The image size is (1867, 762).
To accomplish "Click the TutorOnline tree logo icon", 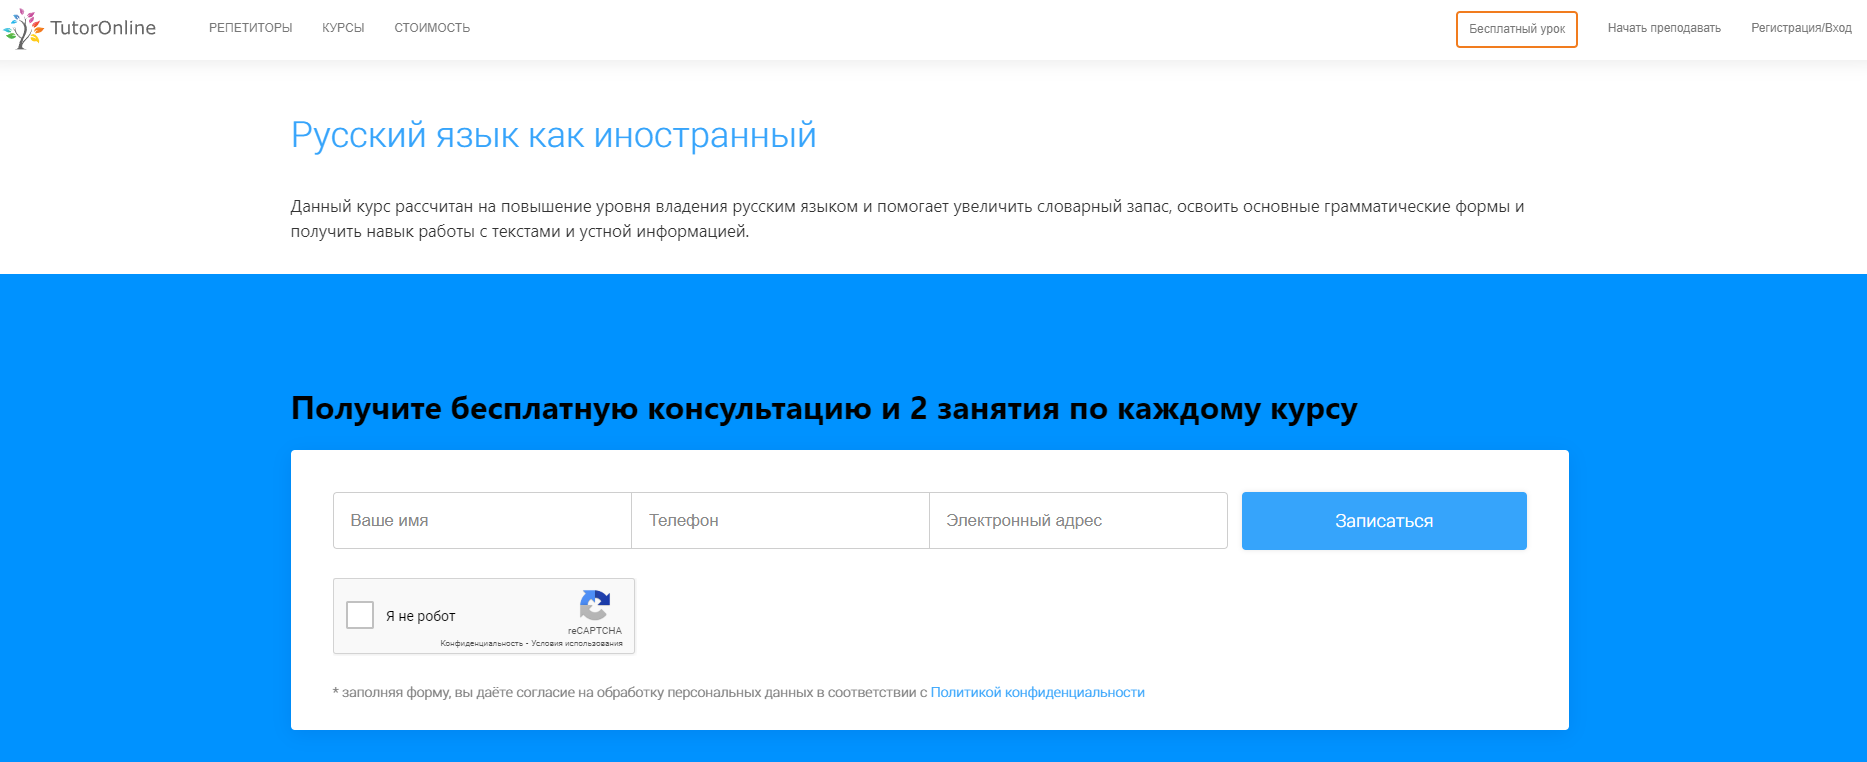I will pyautogui.click(x=24, y=29).
